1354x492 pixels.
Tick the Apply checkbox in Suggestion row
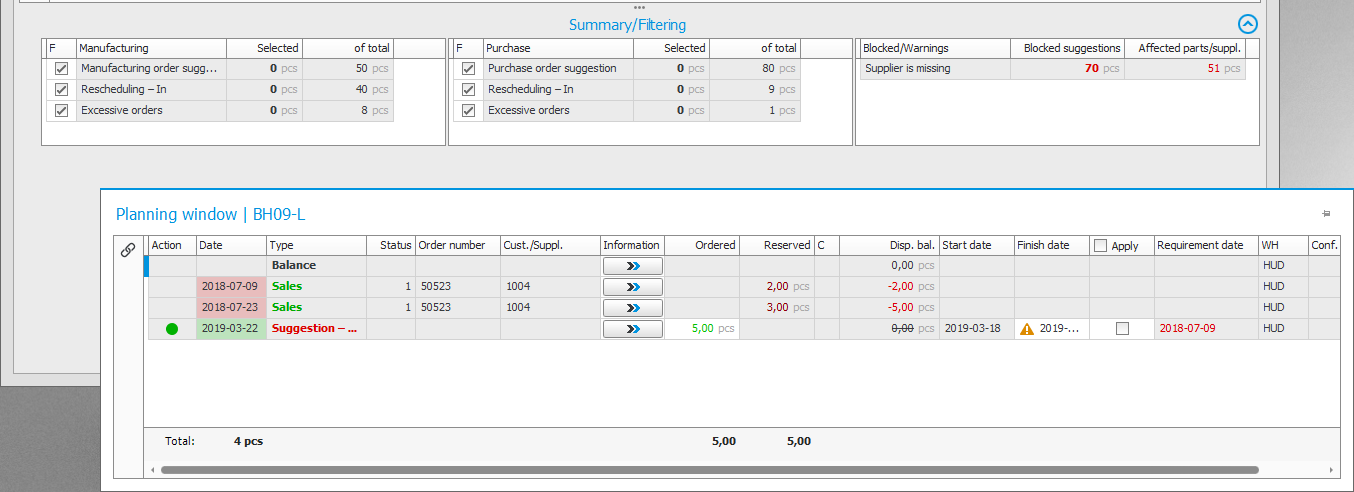[x=1122, y=329]
